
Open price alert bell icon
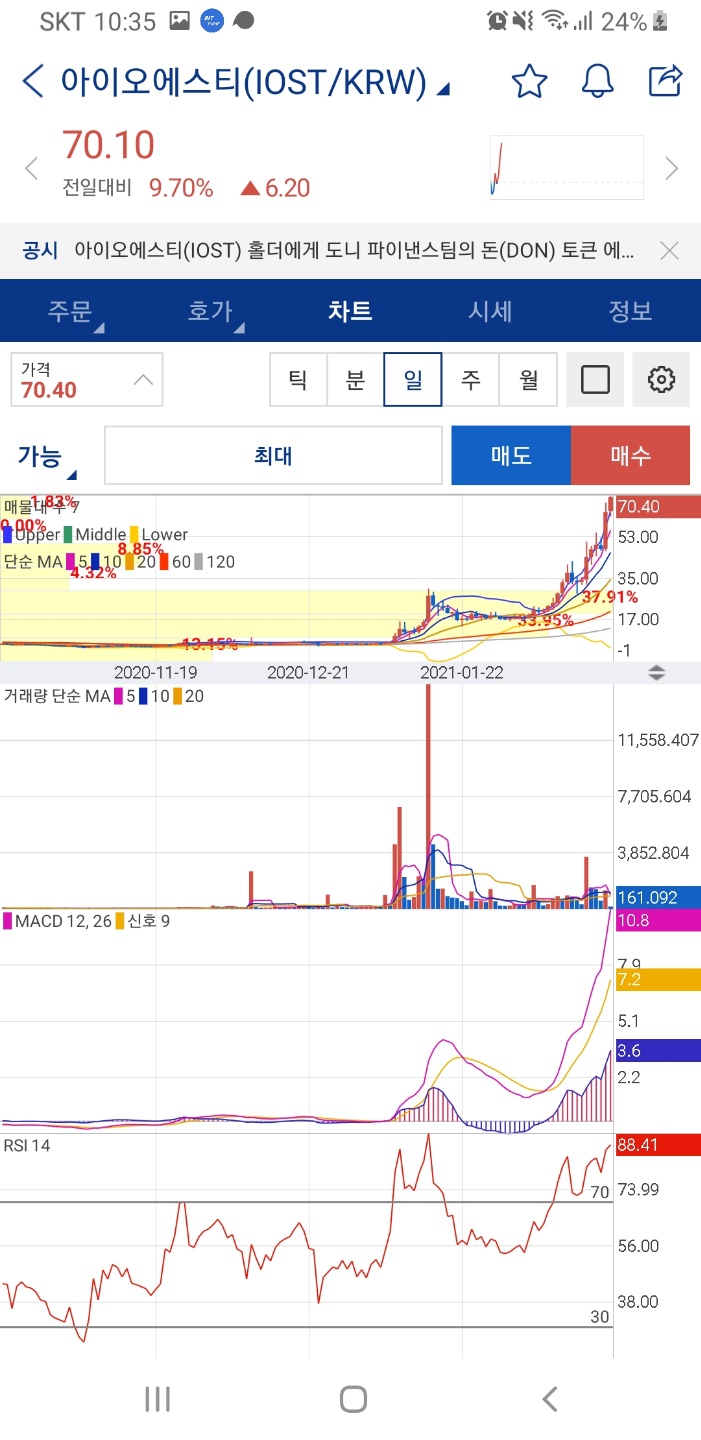point(597,81)
